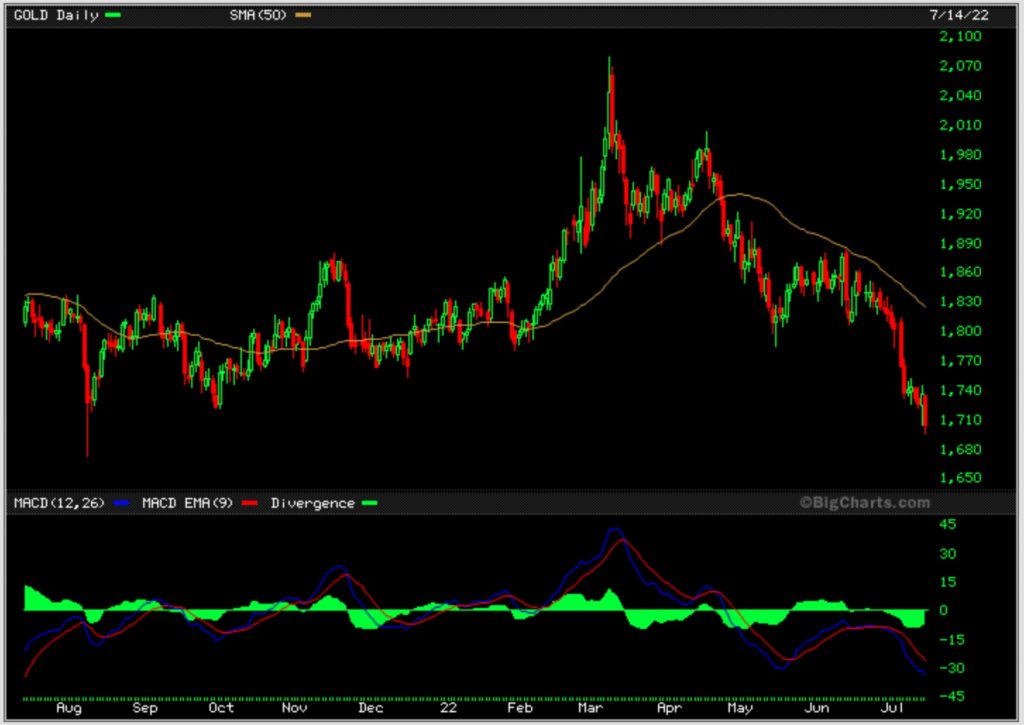Click the green GOLD Daily legend swatch
The image size is (1024, 725).
(112, 15)
